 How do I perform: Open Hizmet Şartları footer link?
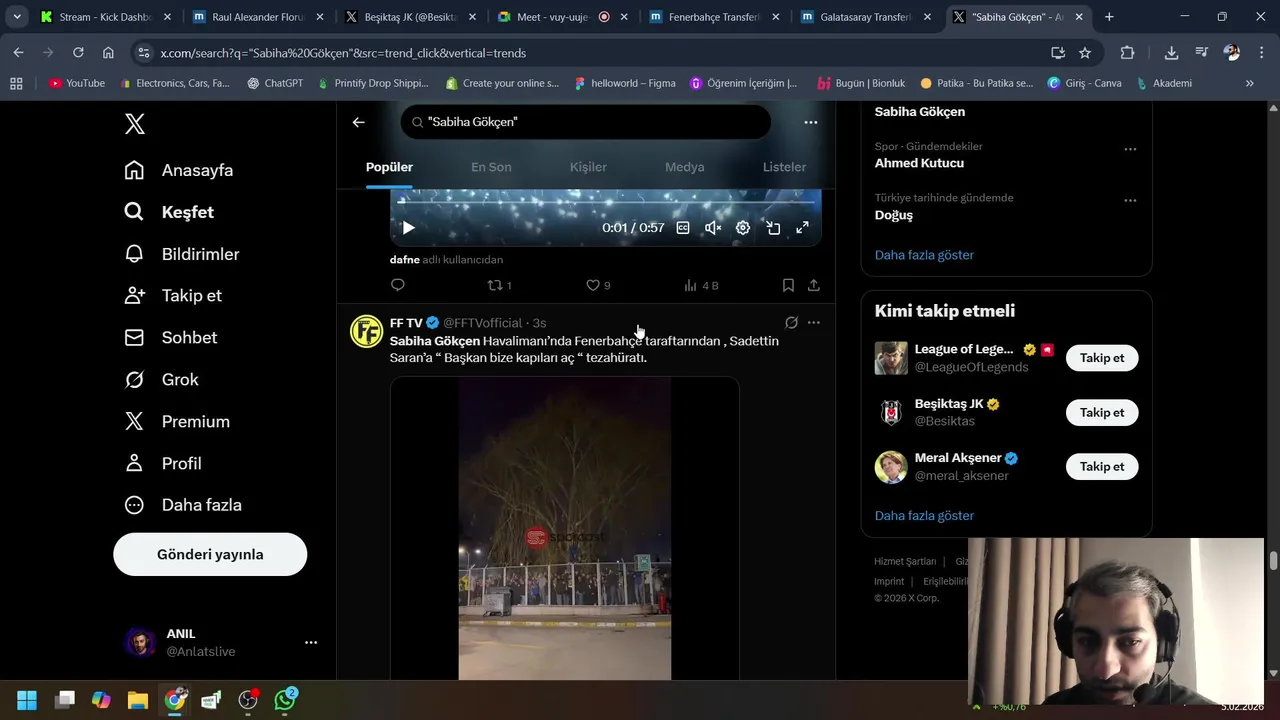[905, 562]
